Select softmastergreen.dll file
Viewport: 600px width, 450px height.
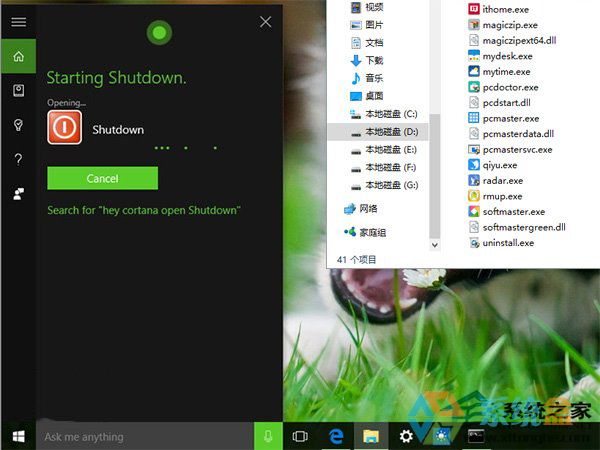(517, 227)
